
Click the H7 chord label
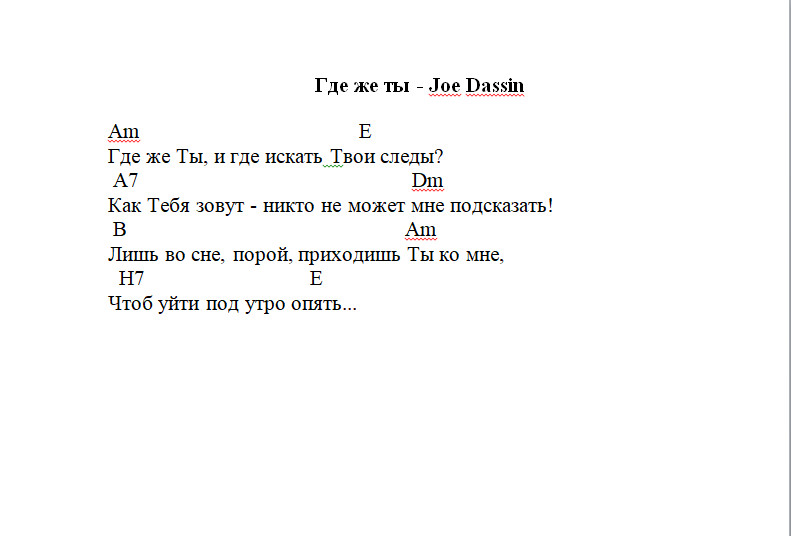(x=131, y=279)
